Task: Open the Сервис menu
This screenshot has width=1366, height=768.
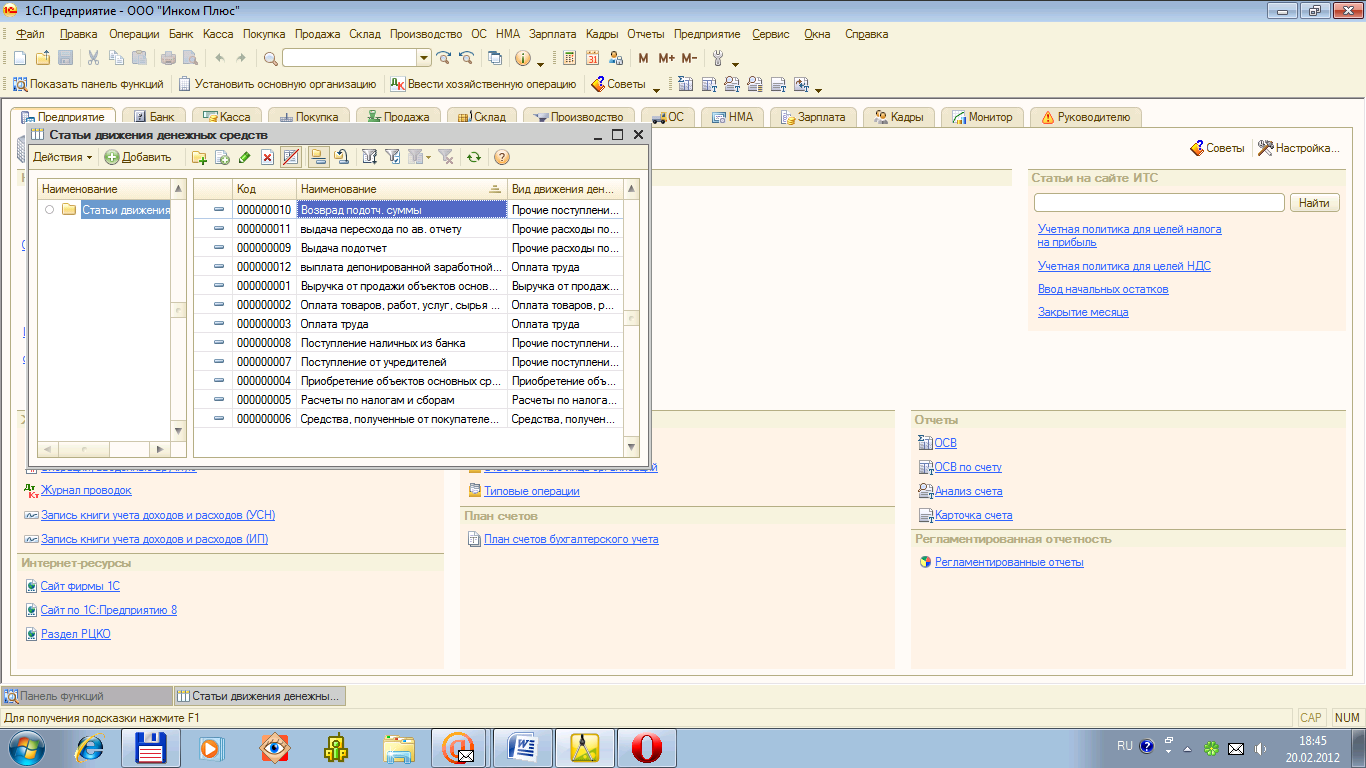Action: click(x=771, y=34)
